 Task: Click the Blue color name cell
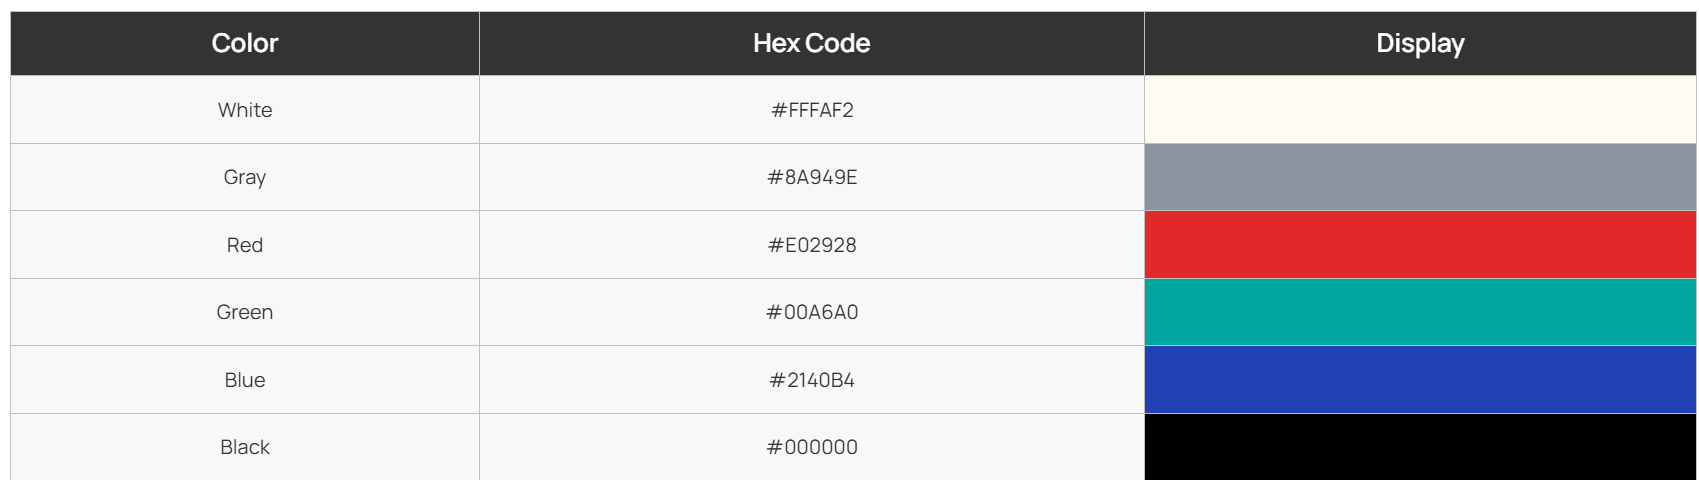click(x=245, y=380)
